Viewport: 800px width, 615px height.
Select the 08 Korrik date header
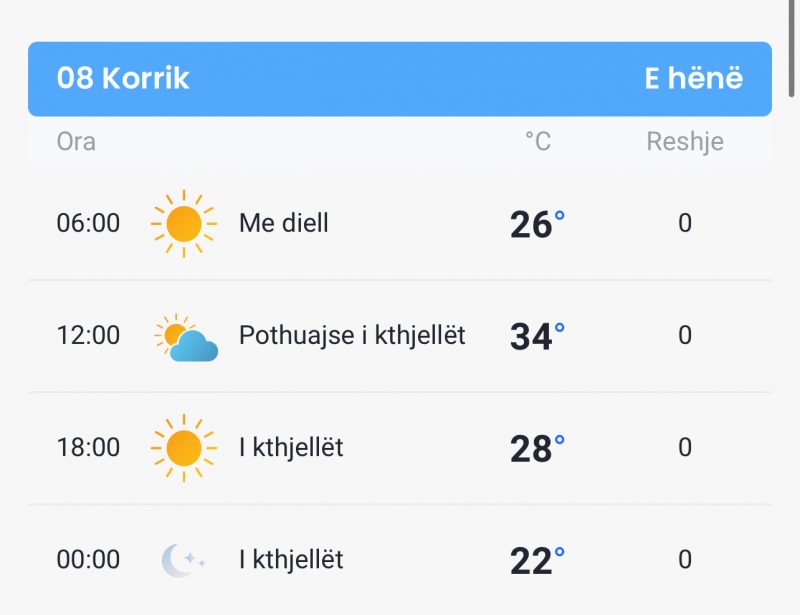pyautogui.click(x=123, y=78)
